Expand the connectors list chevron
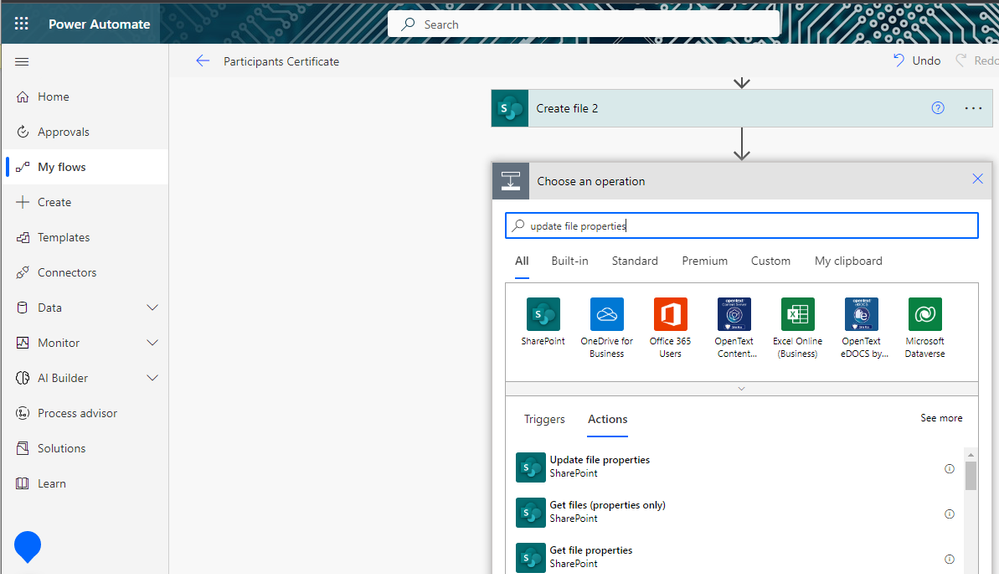The image size is (999, 574). pos(742,389)
